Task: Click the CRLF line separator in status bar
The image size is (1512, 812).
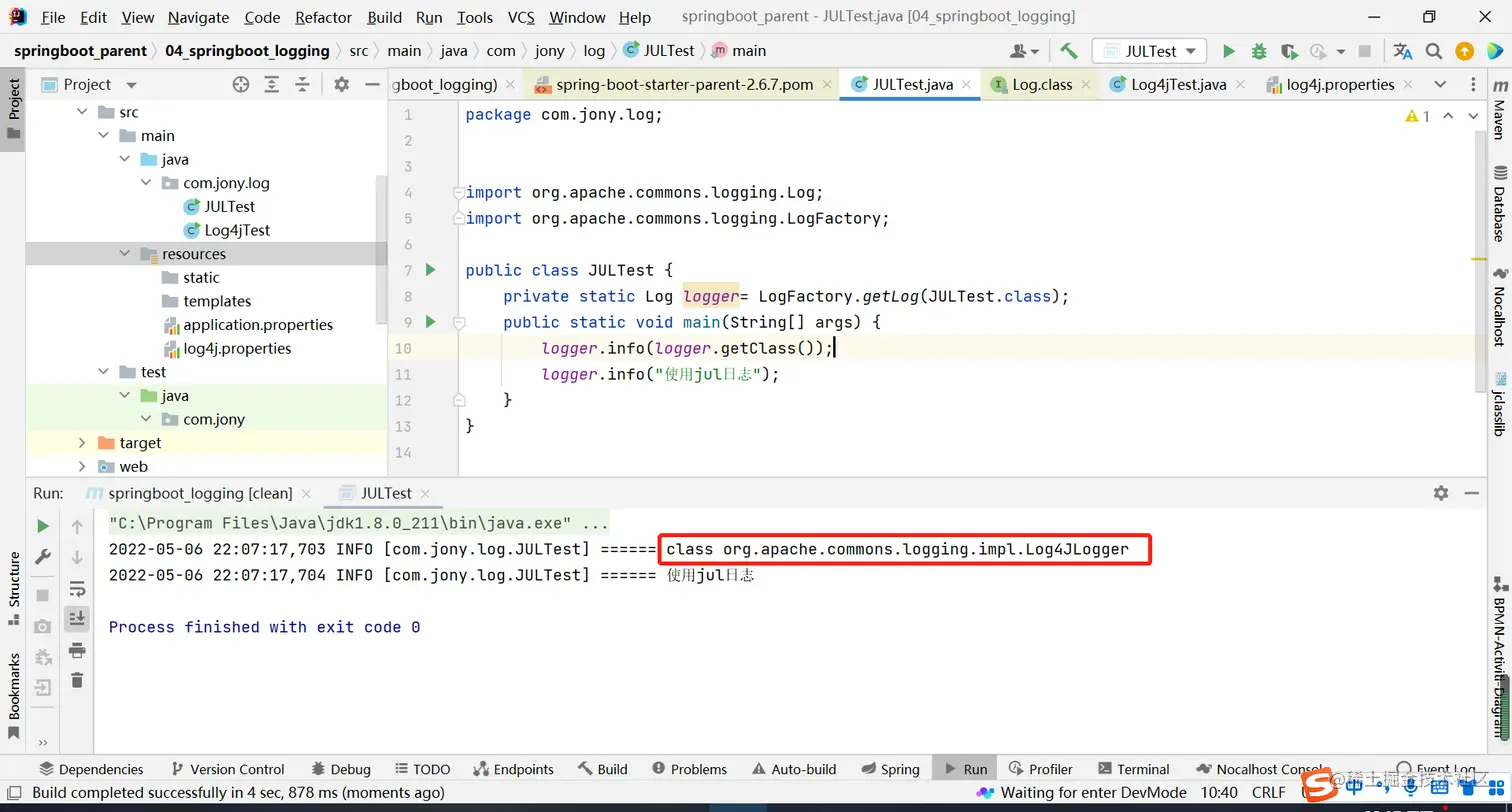Action: (x=1269, y=793)
